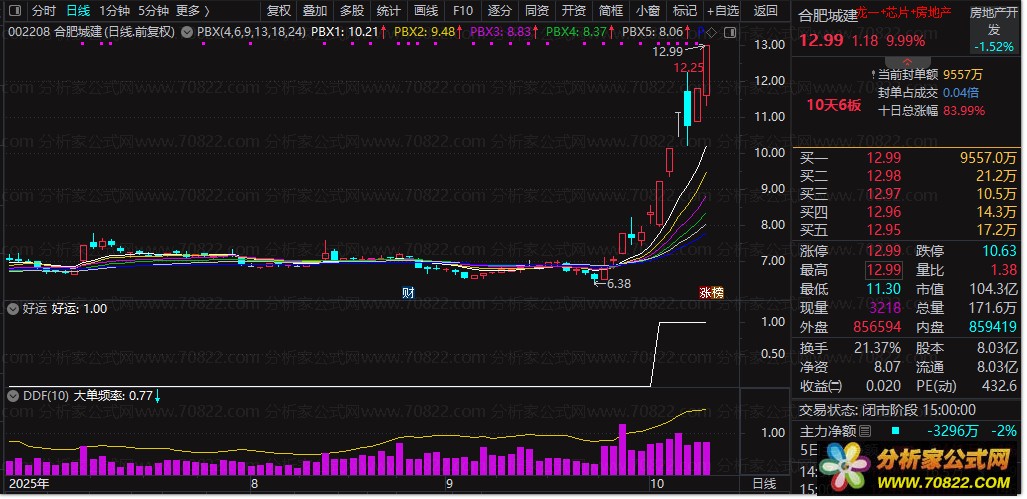Click the 买二 price 12.98
This screenshot has width=1027, height=499.
pos(884,176)
